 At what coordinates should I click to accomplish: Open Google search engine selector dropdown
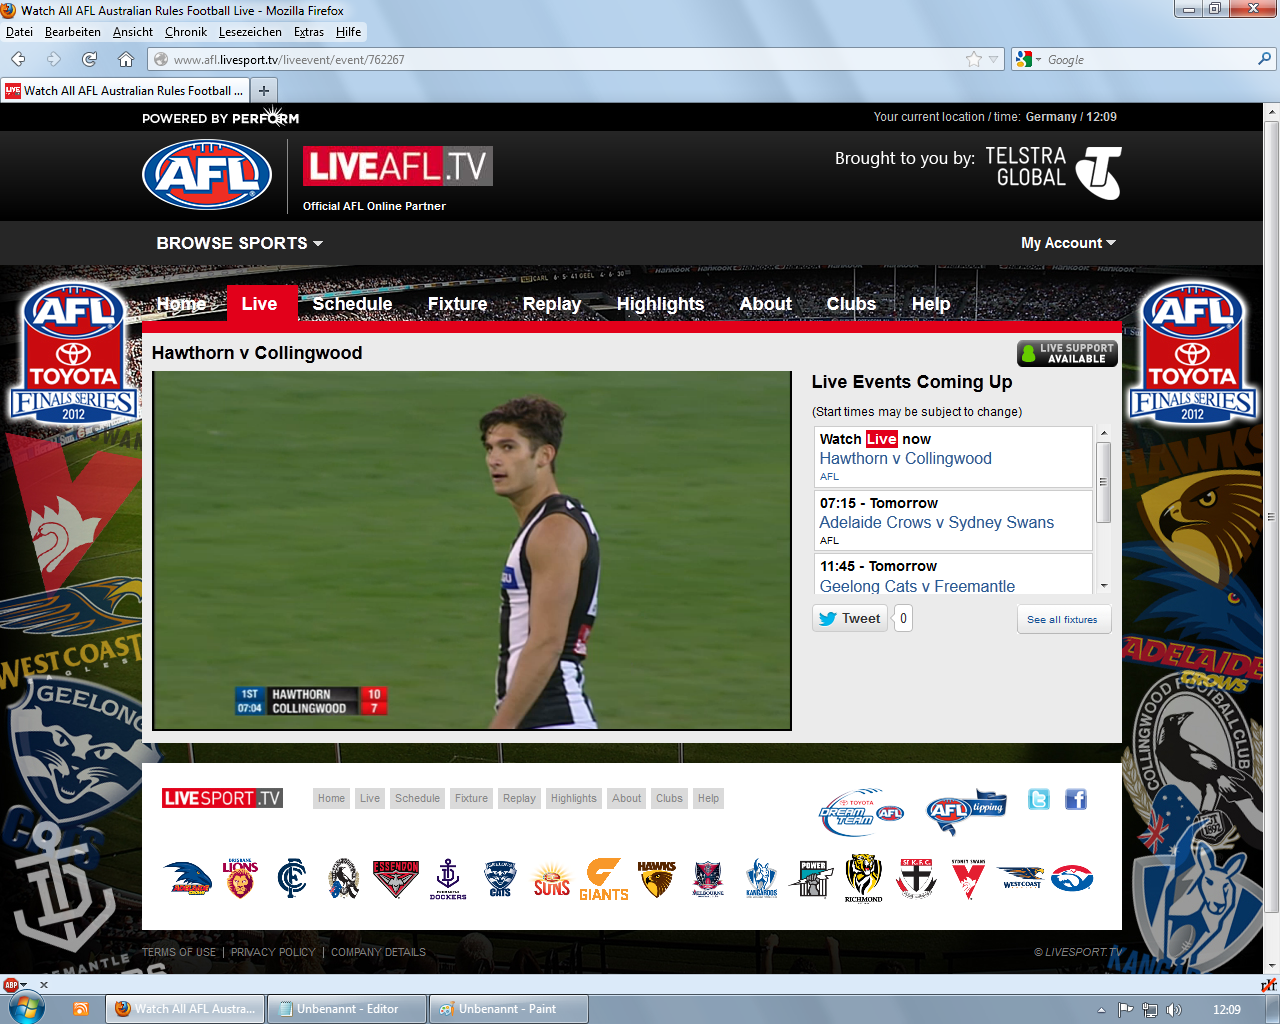point(1028,60)
